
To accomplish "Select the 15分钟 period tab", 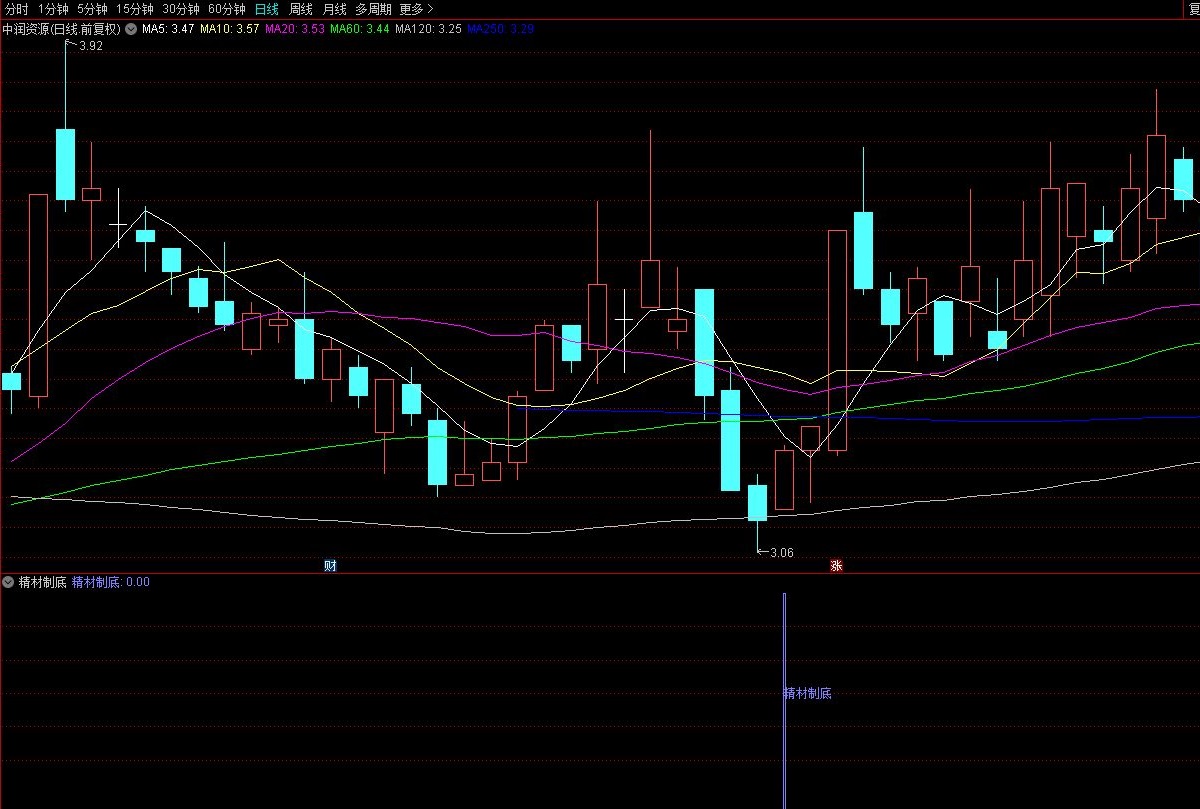I will (135, 9).
